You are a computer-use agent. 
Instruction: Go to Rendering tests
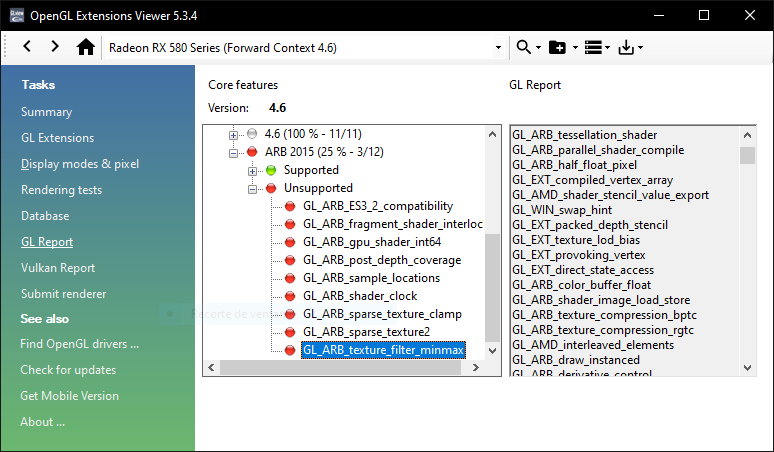61,190
